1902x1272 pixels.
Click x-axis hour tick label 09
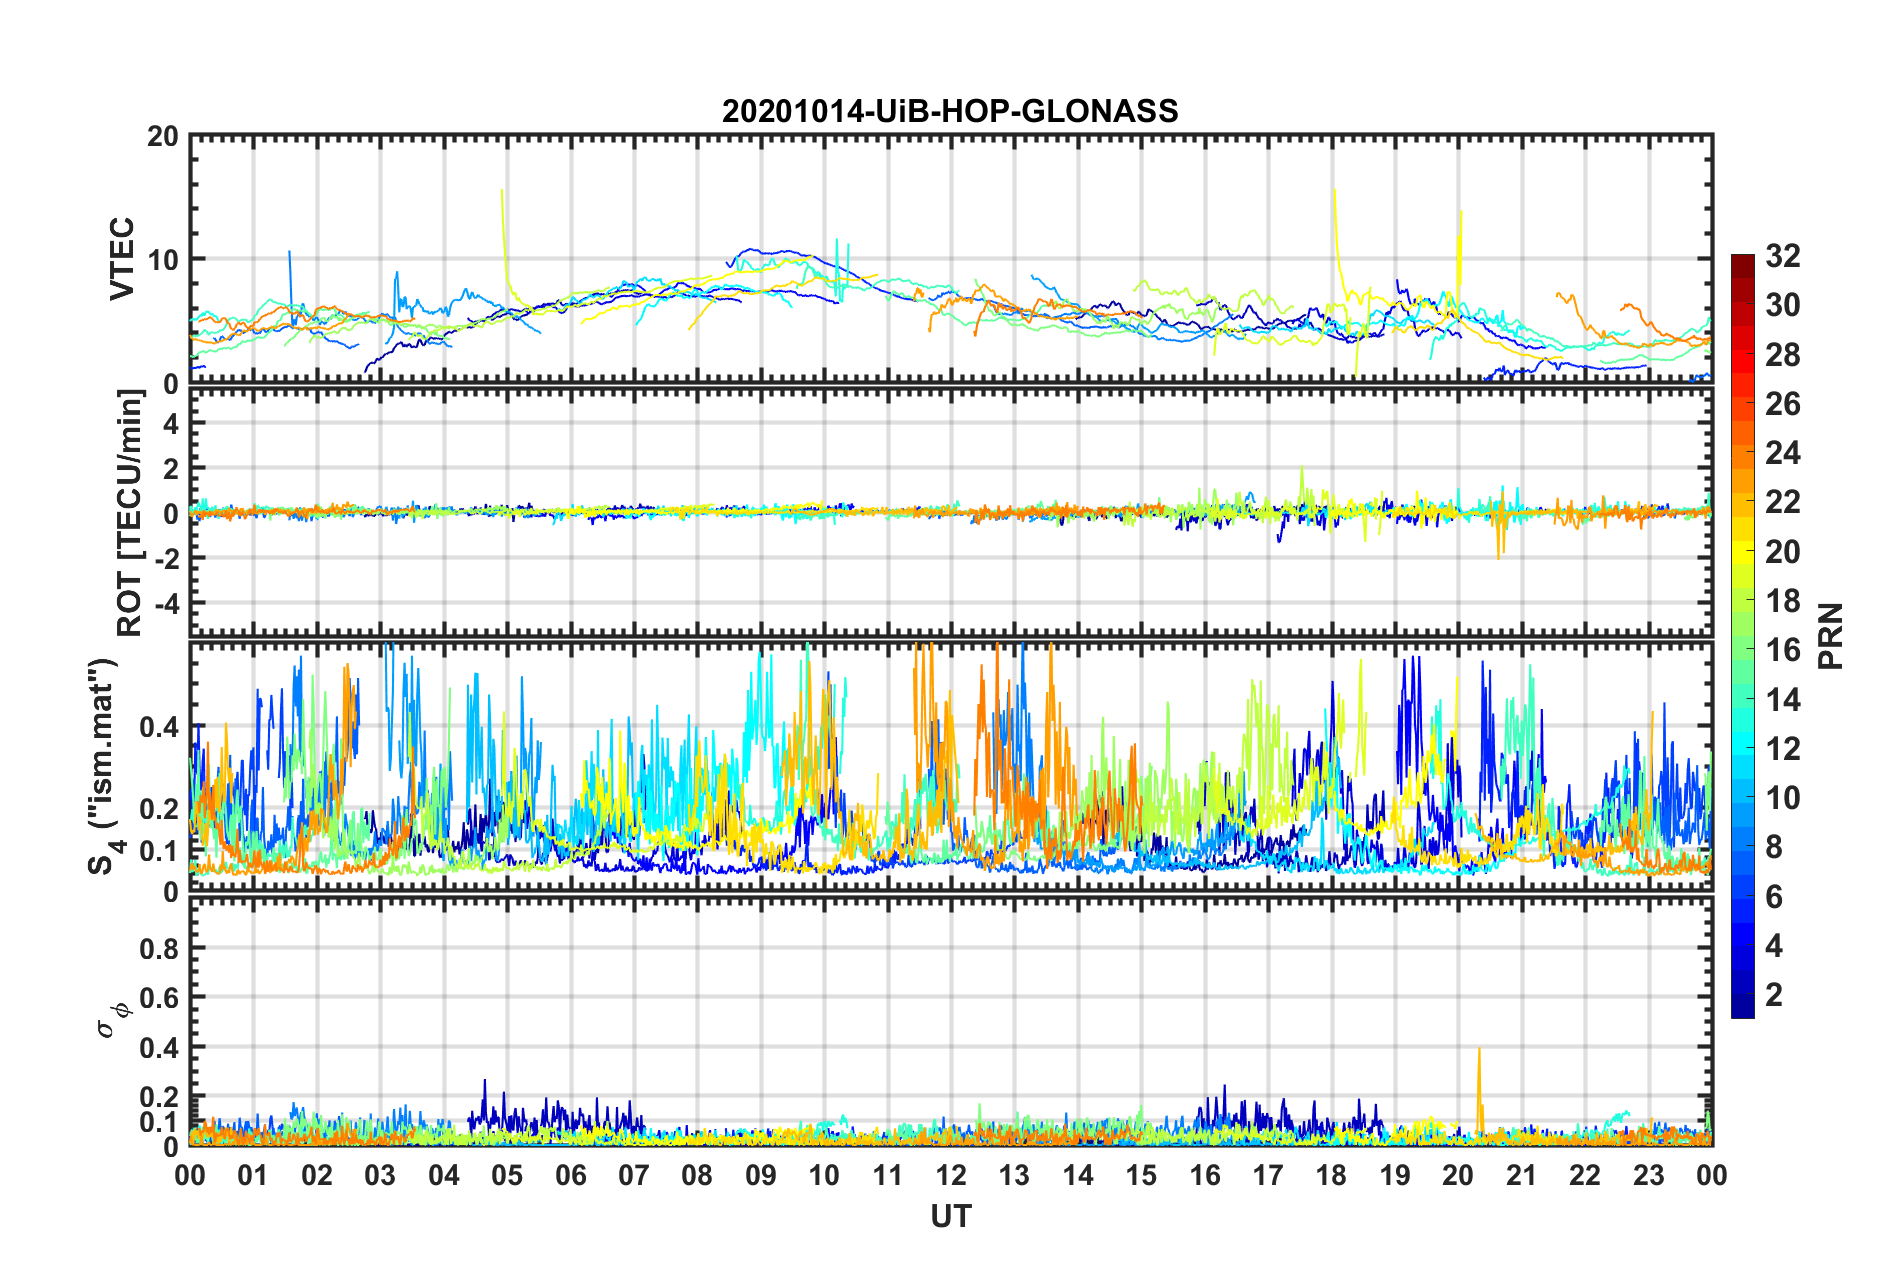(x=761, y=1175)
